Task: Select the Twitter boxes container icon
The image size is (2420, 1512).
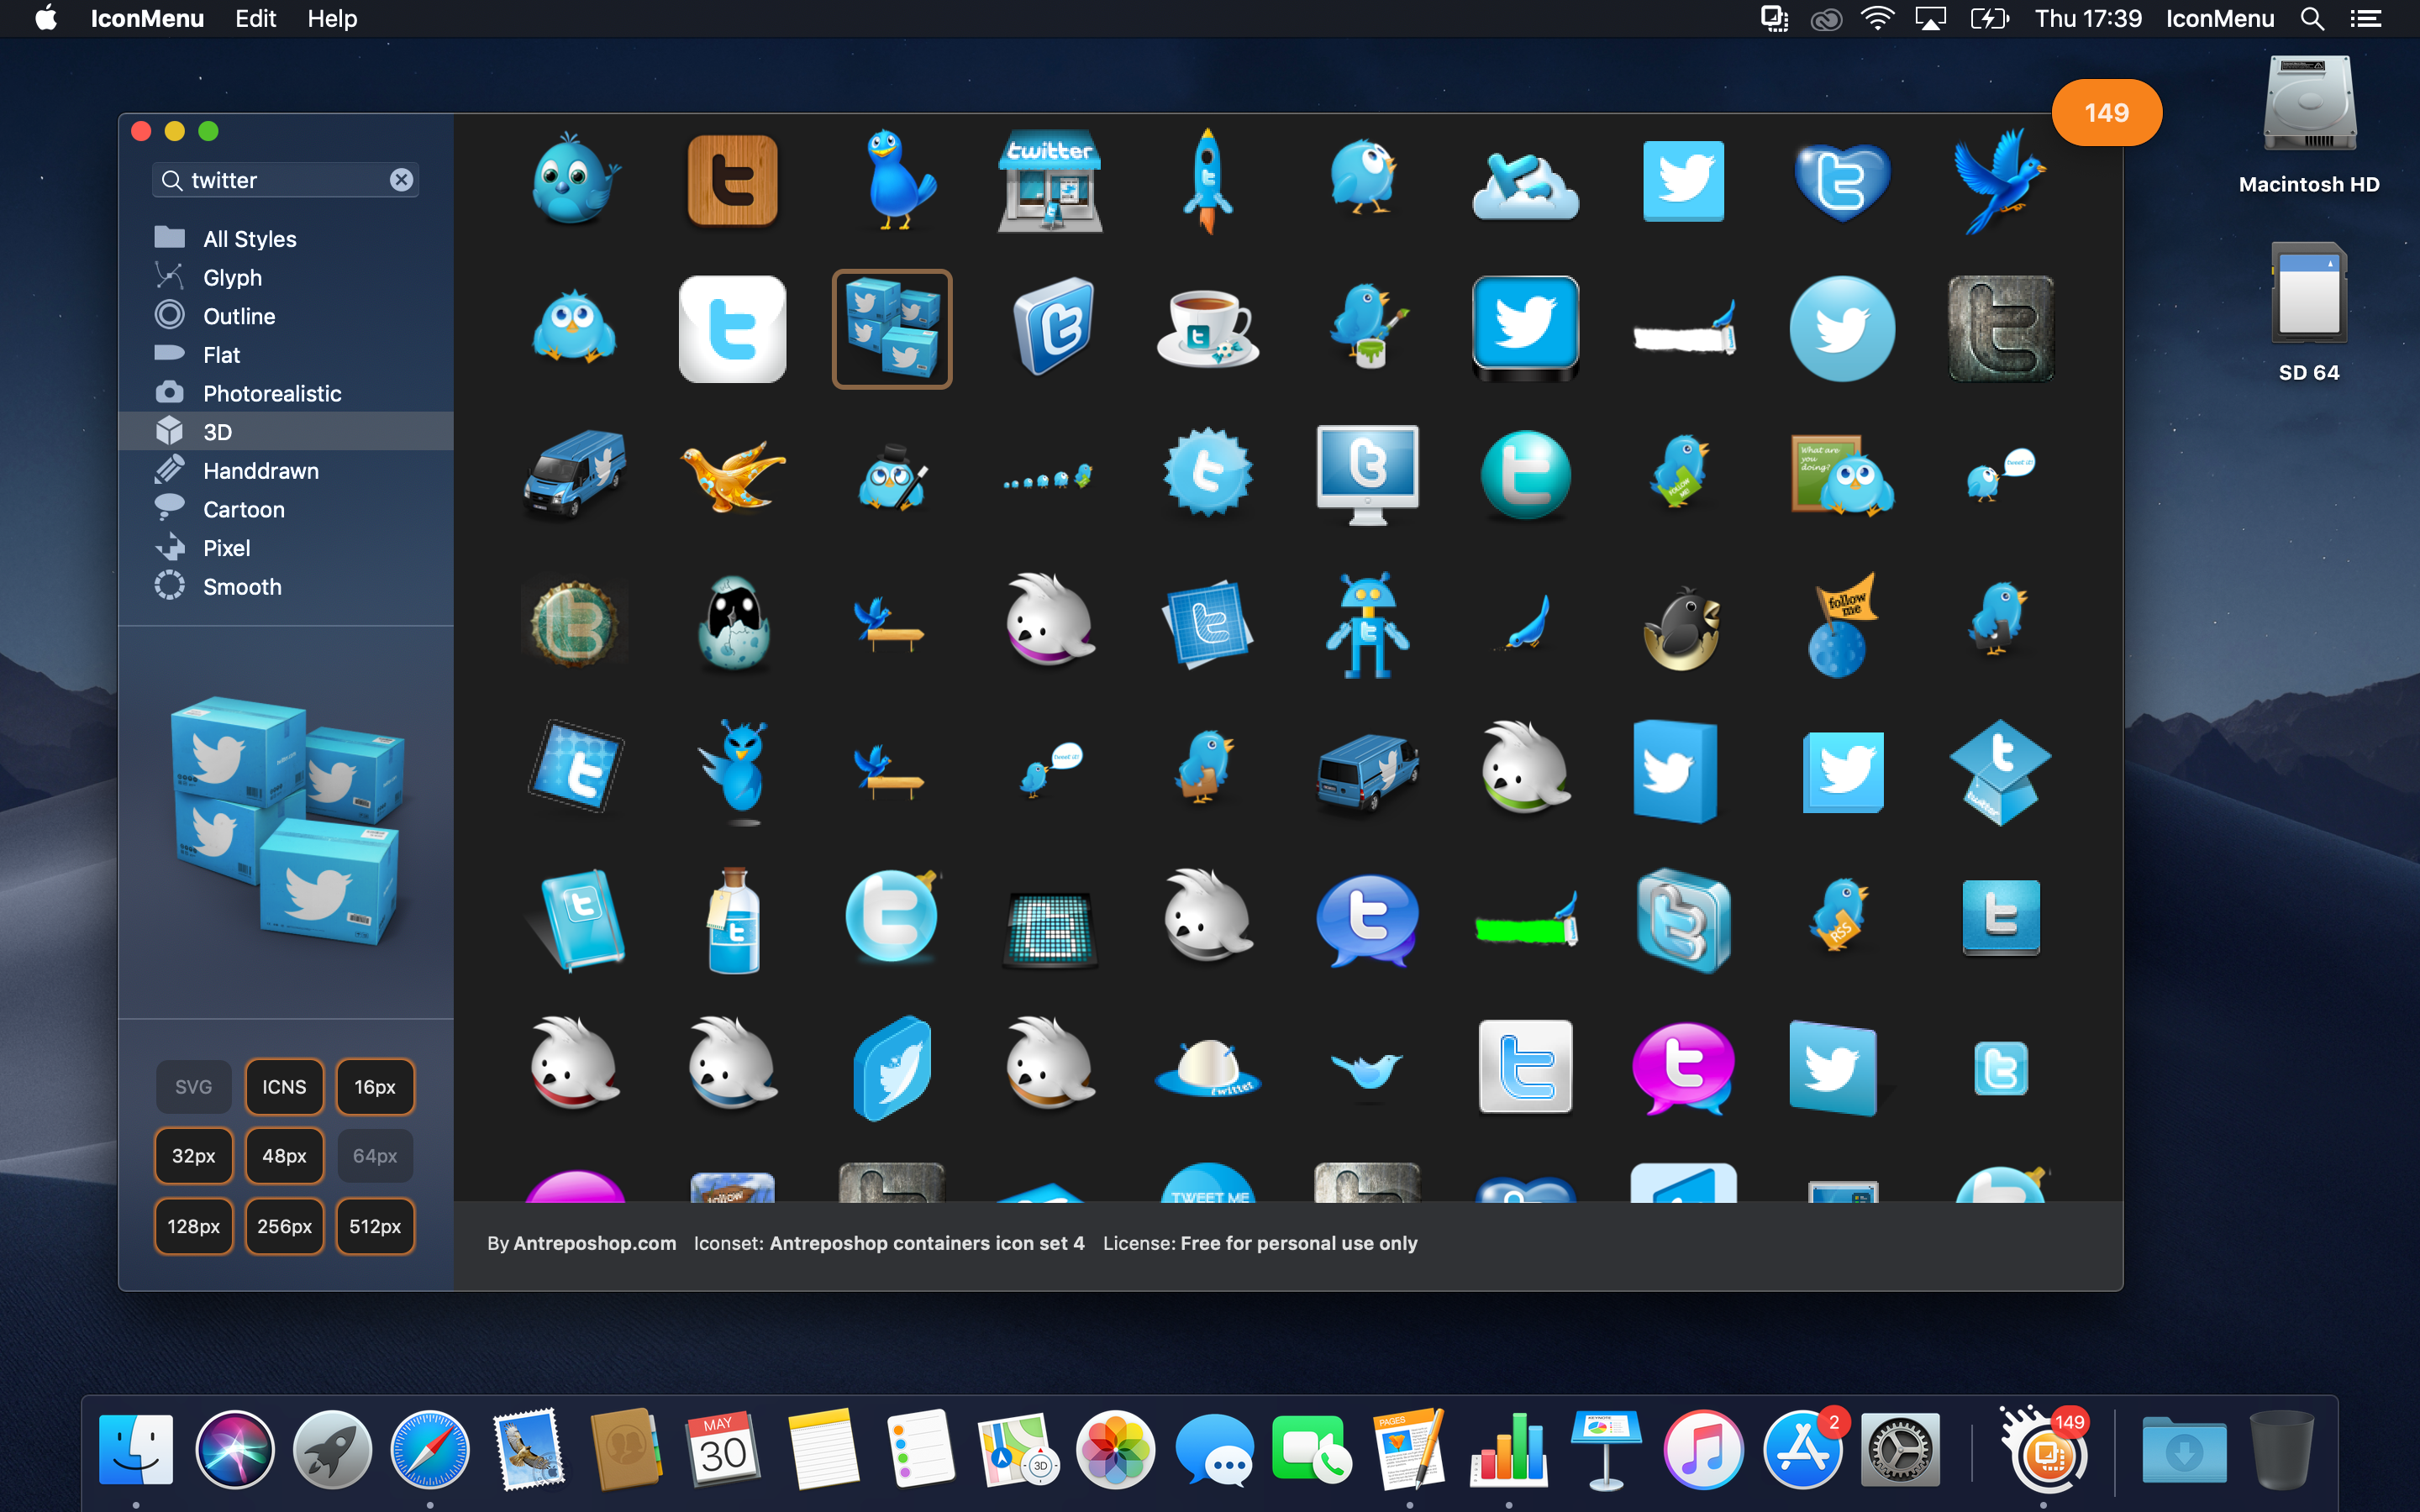Action: point(892,328)
